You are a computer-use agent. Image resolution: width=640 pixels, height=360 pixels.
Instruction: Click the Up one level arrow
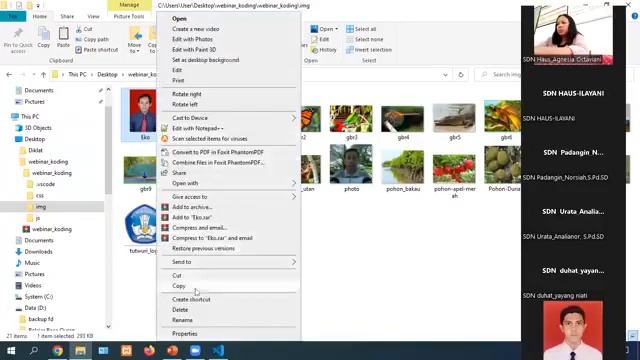pos(43,75)
